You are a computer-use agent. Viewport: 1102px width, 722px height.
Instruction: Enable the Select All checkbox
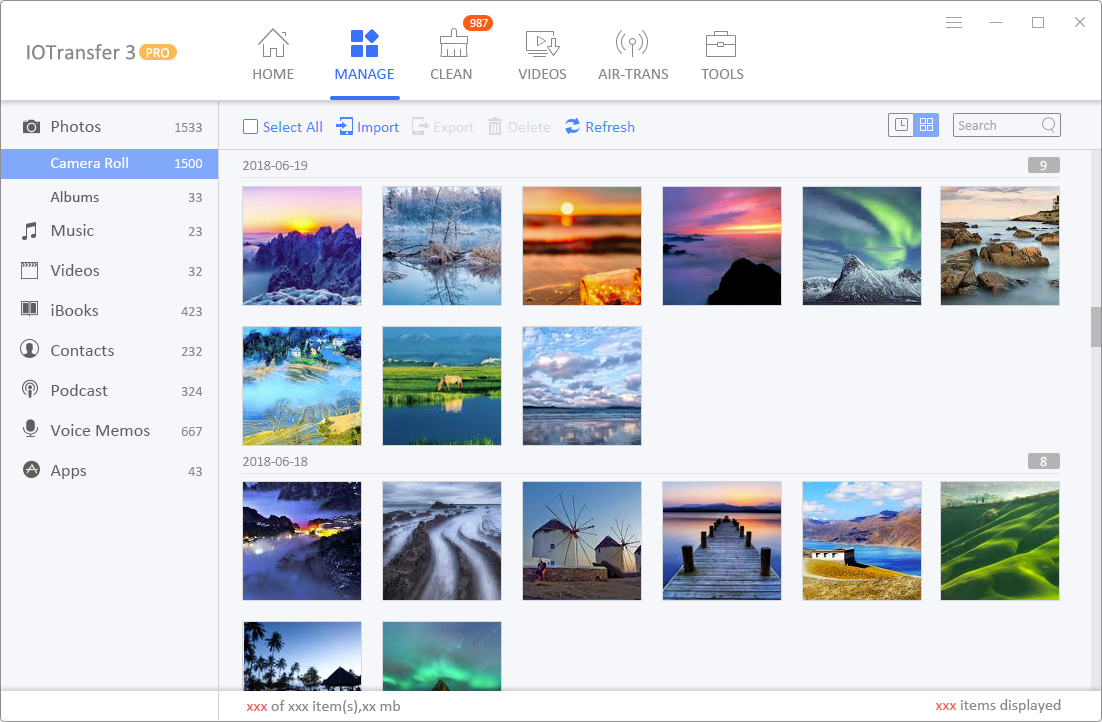pos(250,126)
